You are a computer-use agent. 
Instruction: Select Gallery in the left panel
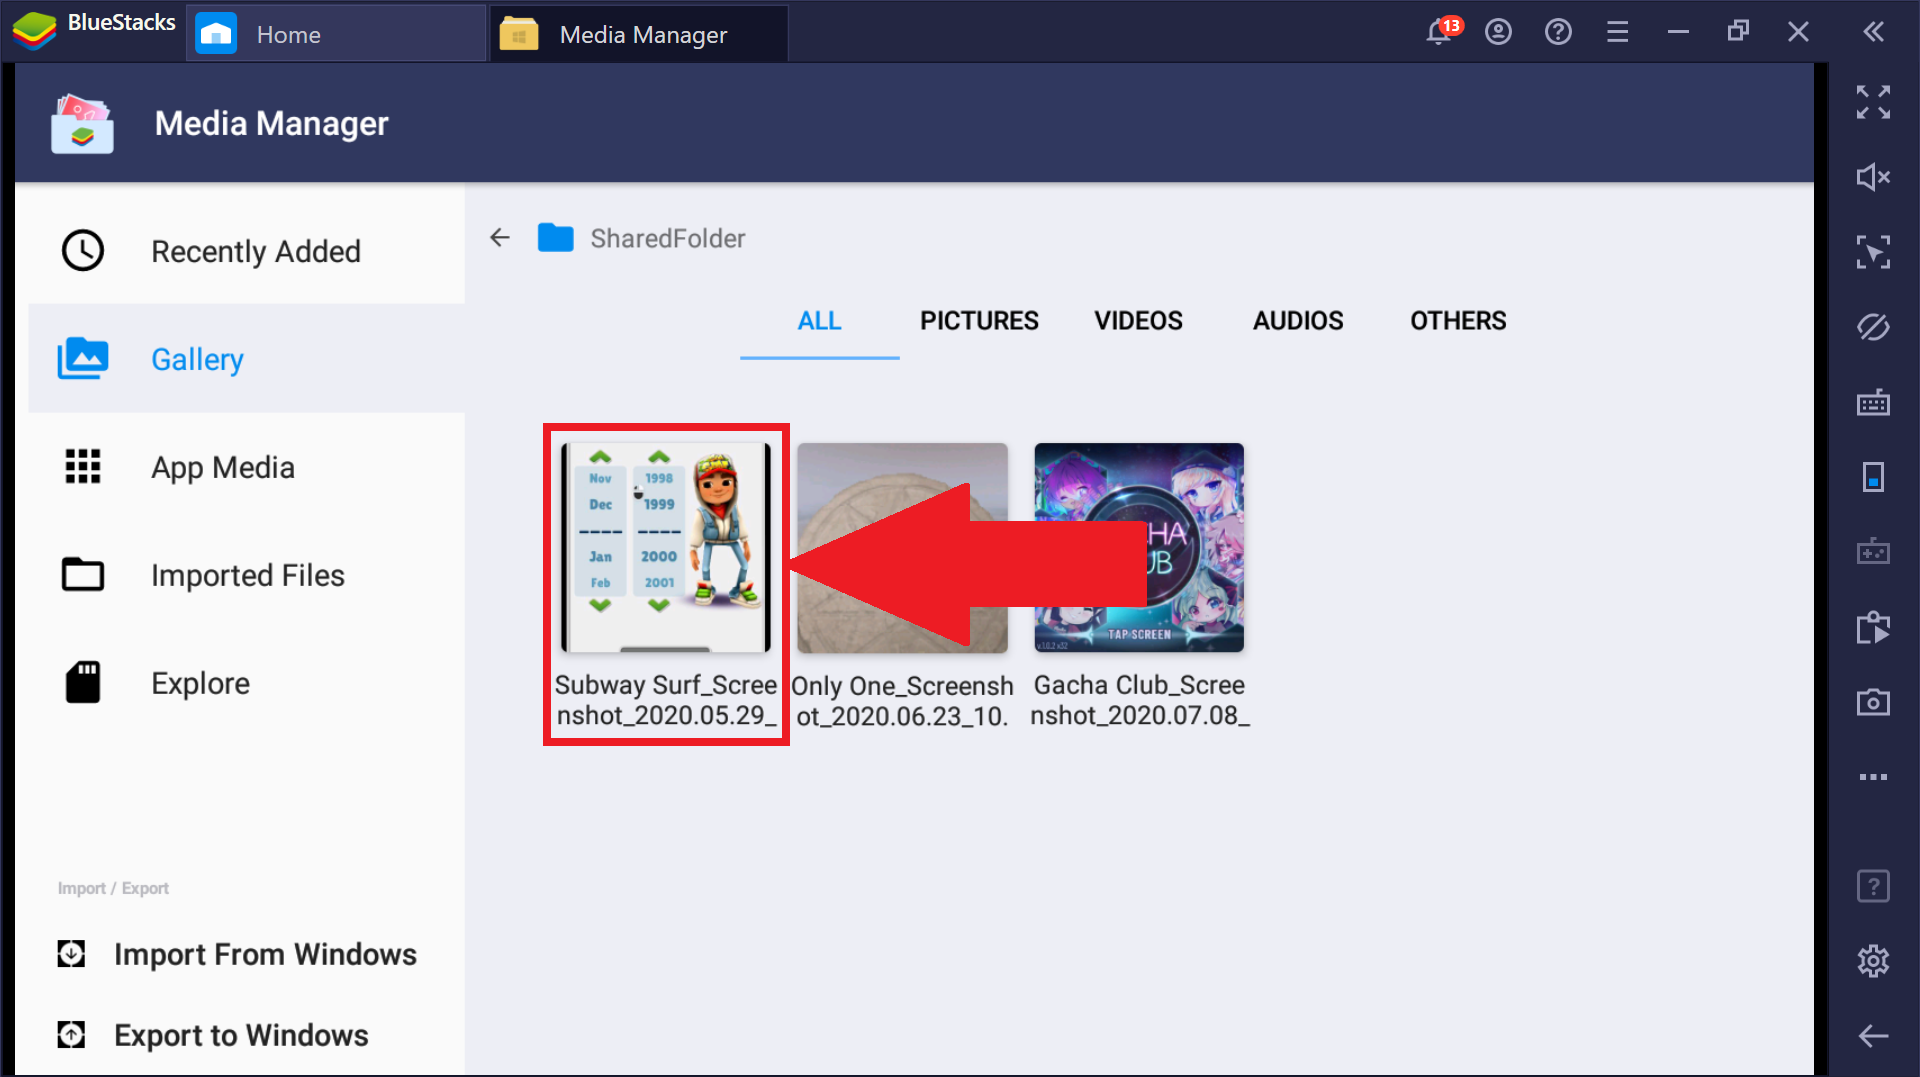pyautogui.click(x=246, y=359)
